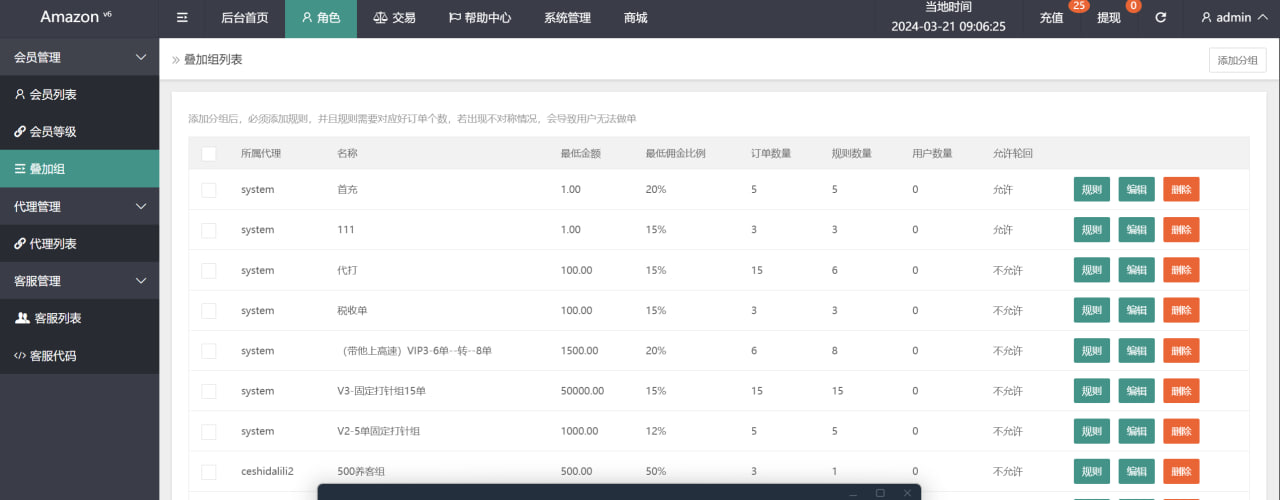
Task: Click 编辑 for the 111 row
Action: 1136,229
